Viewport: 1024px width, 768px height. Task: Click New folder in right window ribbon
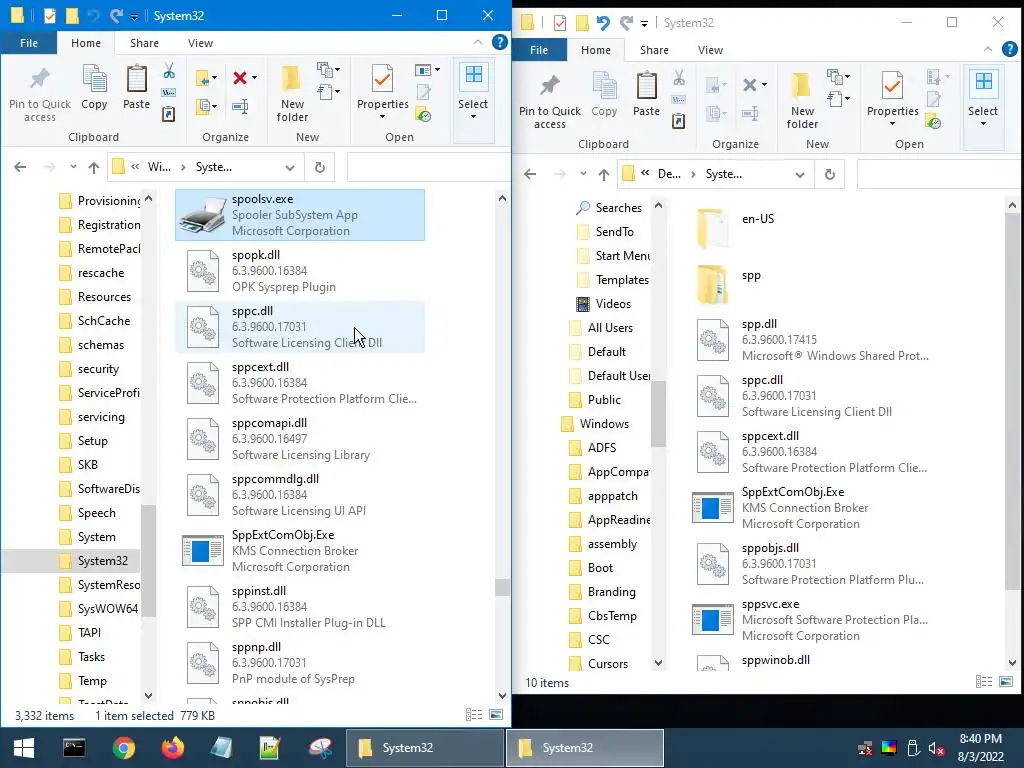(802, 101)
